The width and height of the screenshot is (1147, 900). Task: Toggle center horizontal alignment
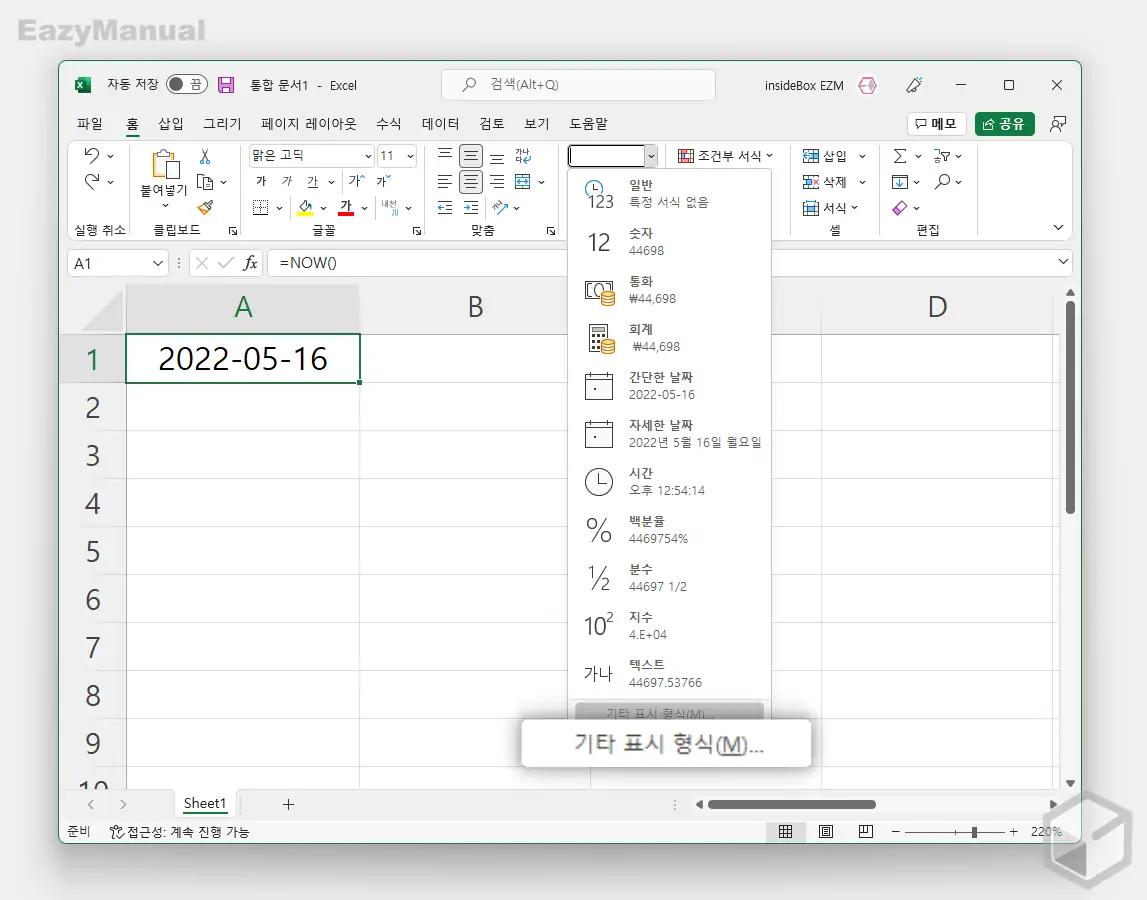470,182
